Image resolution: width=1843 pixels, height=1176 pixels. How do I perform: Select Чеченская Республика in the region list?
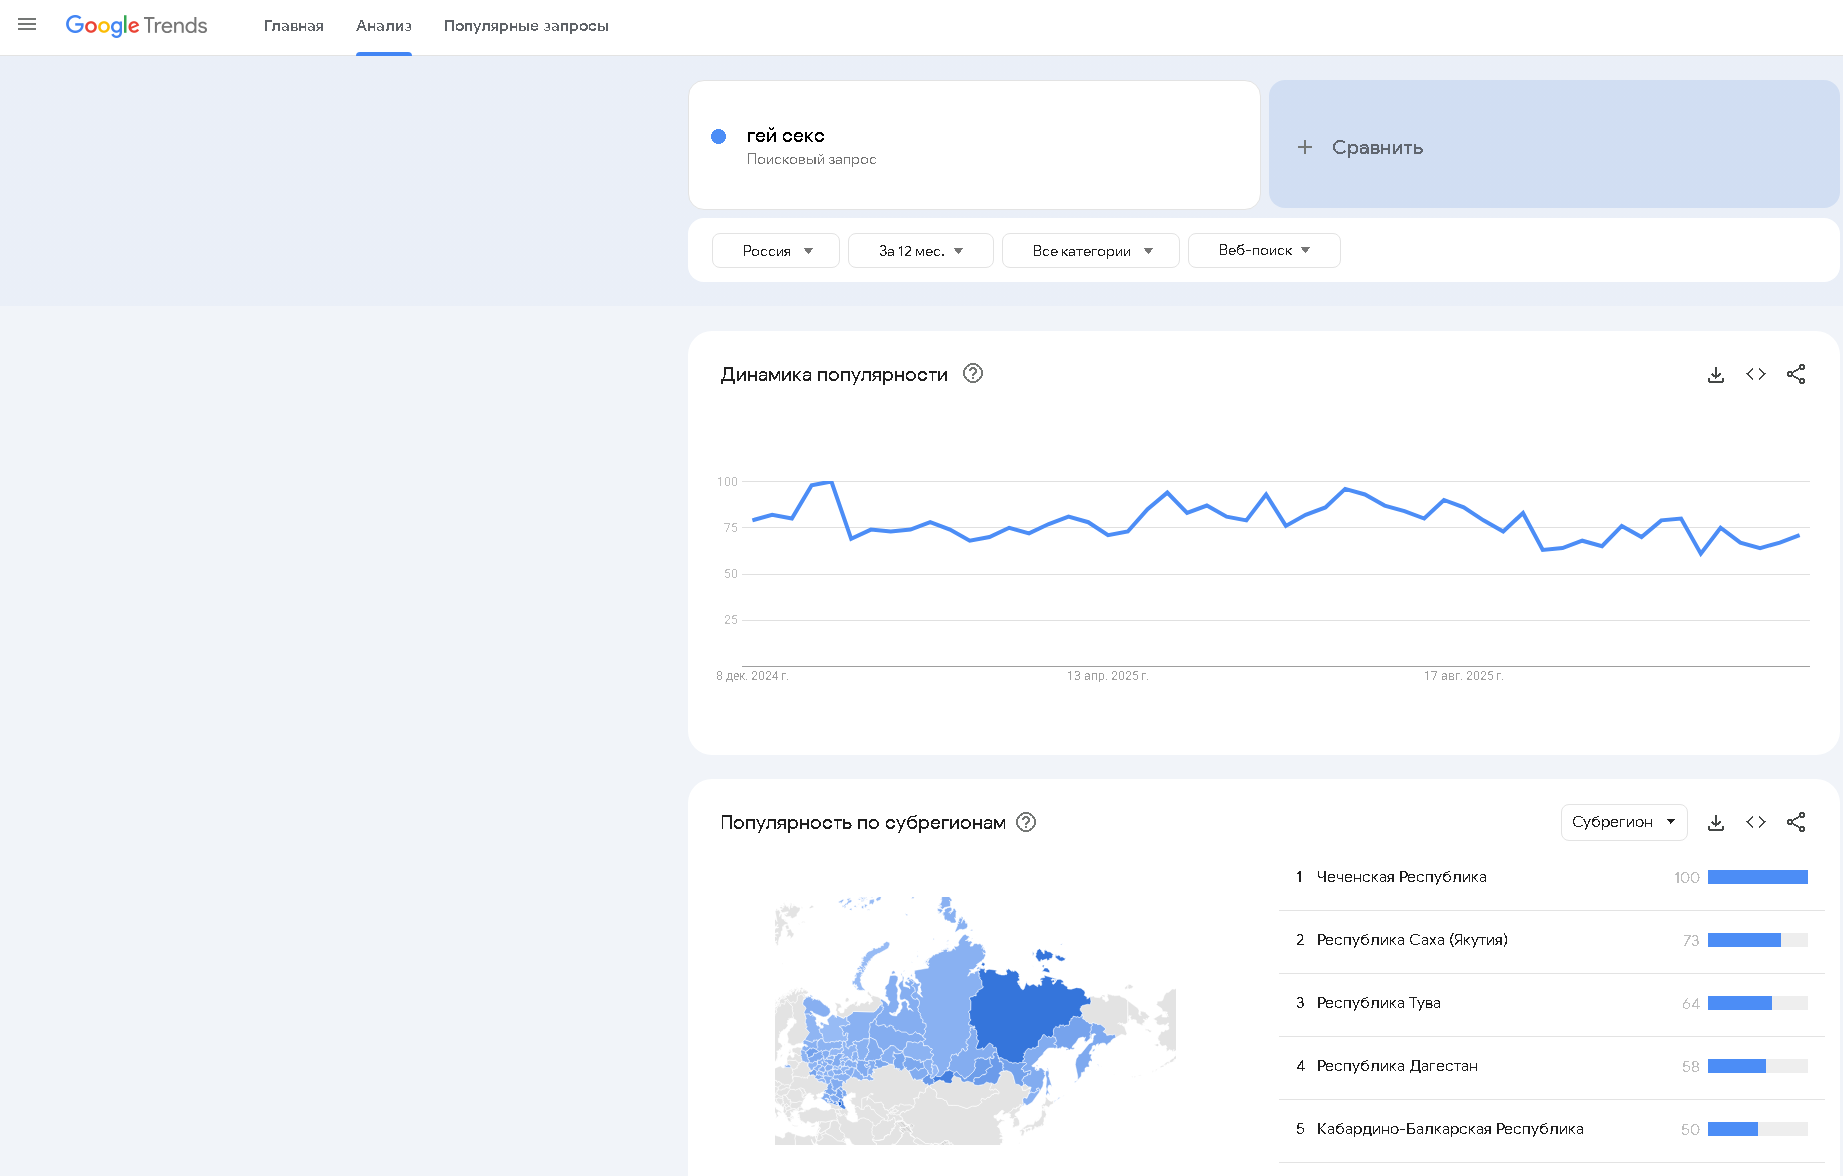pos(1401,877)
